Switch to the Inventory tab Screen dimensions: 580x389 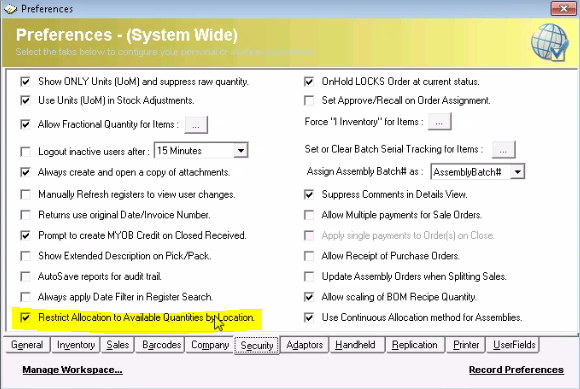tap(76, 345)
